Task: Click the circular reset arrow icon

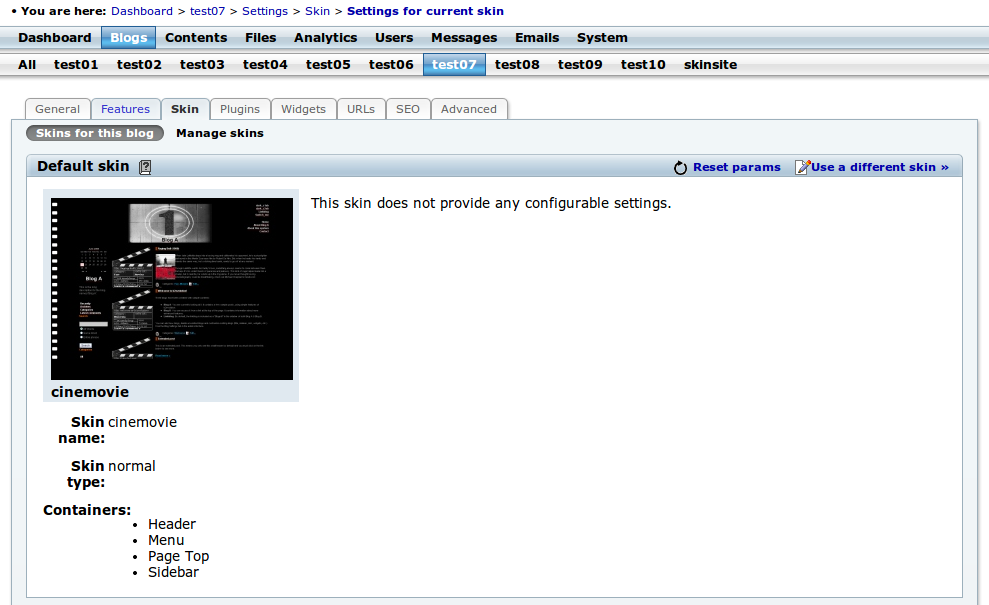Action: pos(680,168)
